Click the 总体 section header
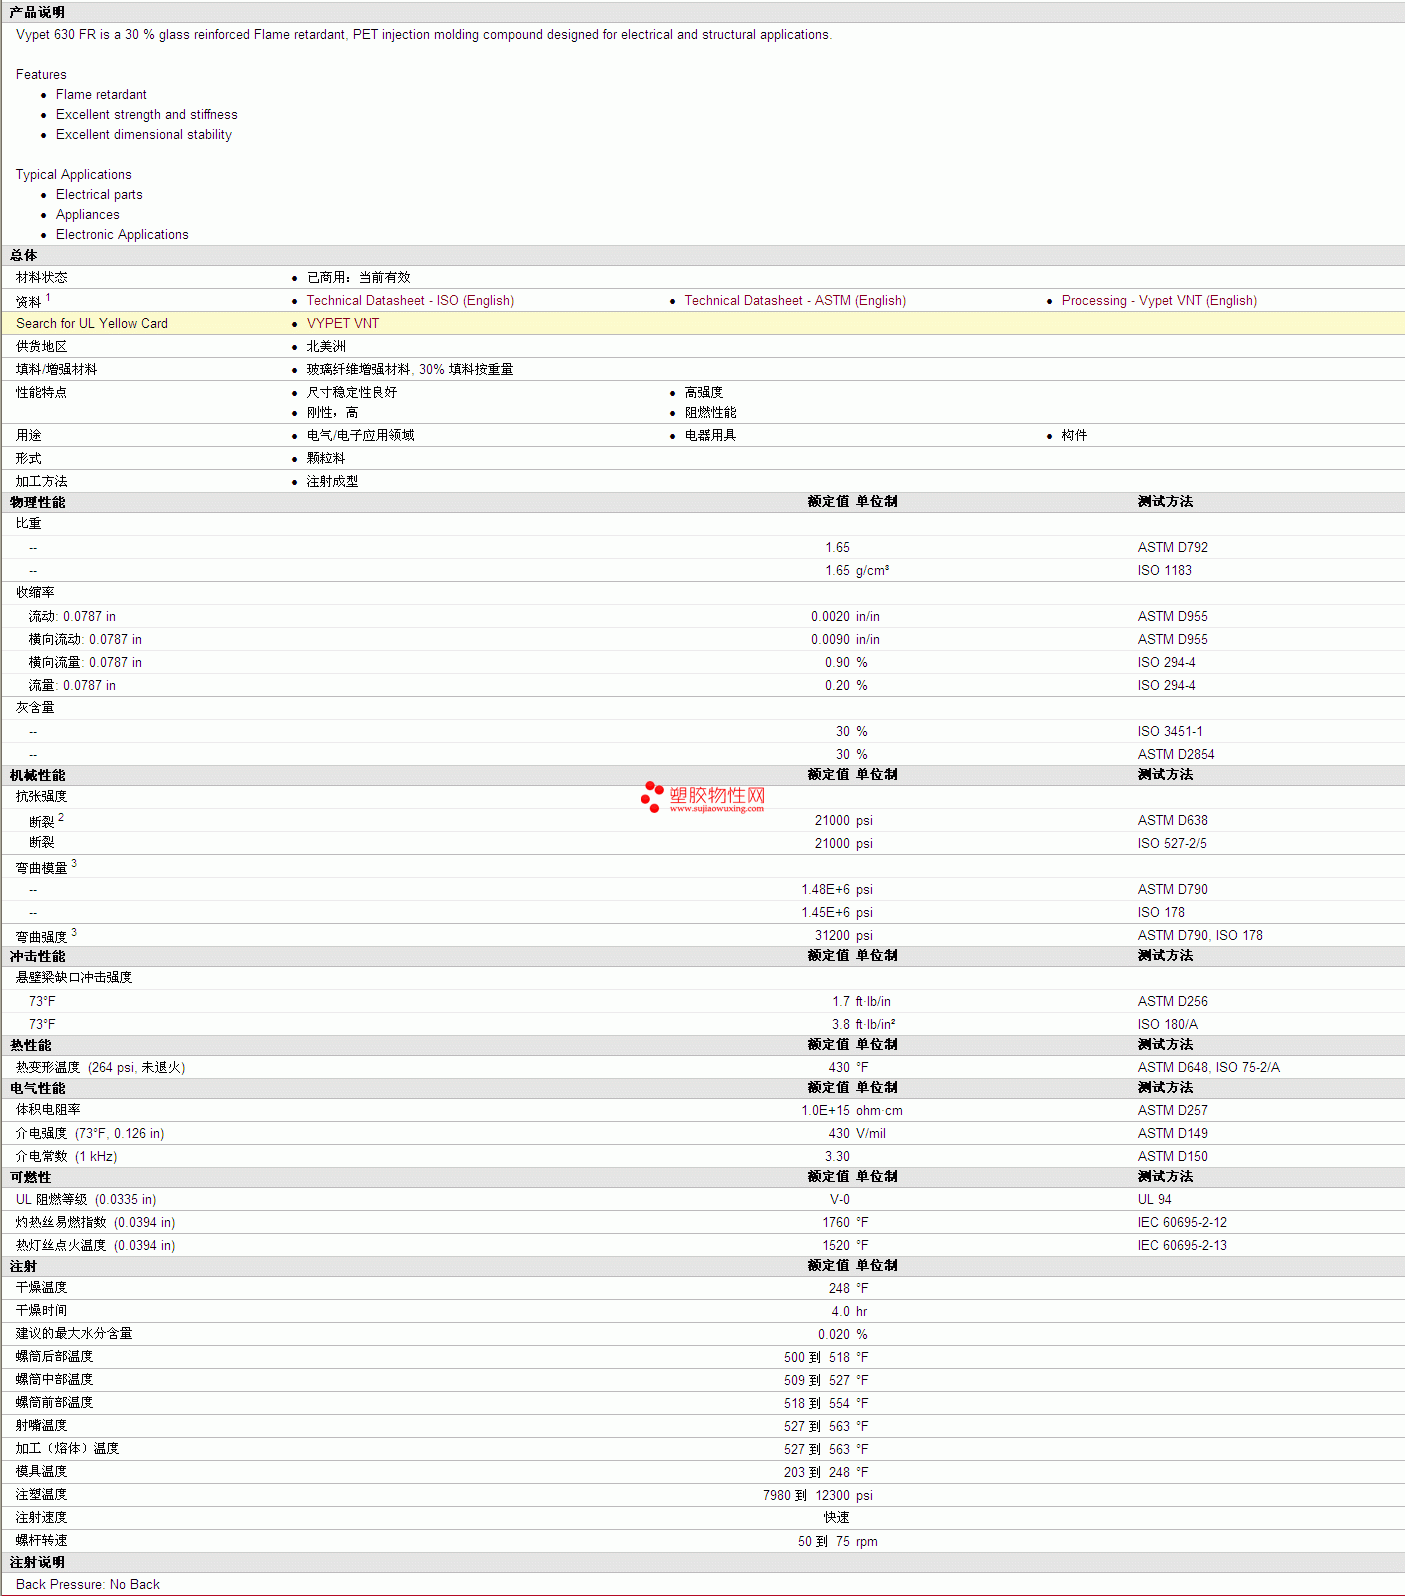 (x=23, y=255)
